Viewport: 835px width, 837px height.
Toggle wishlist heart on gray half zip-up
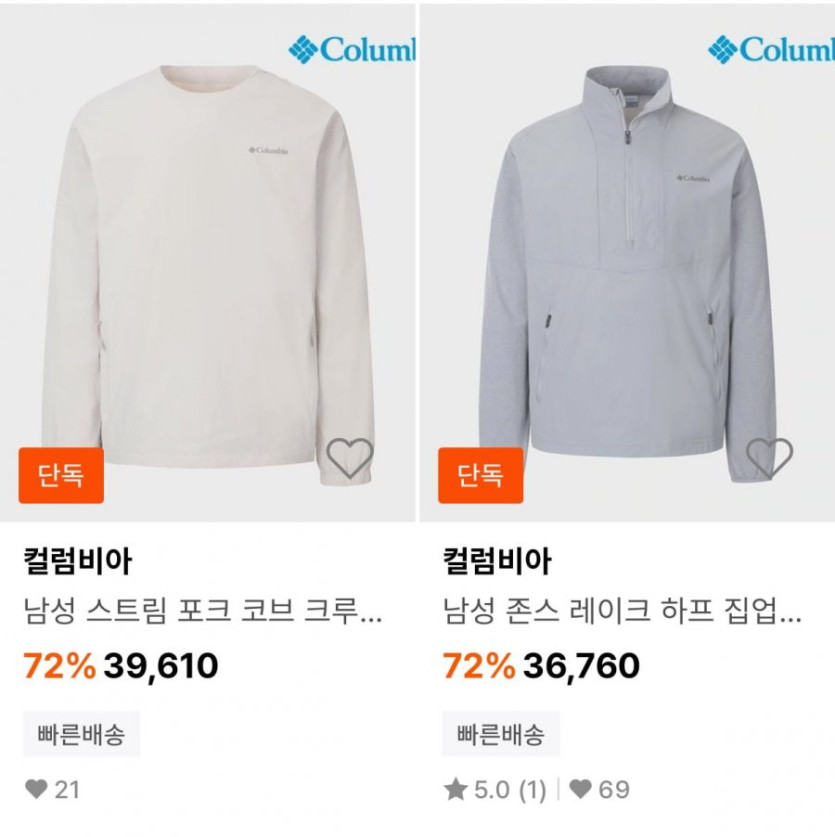pos(769,458)
